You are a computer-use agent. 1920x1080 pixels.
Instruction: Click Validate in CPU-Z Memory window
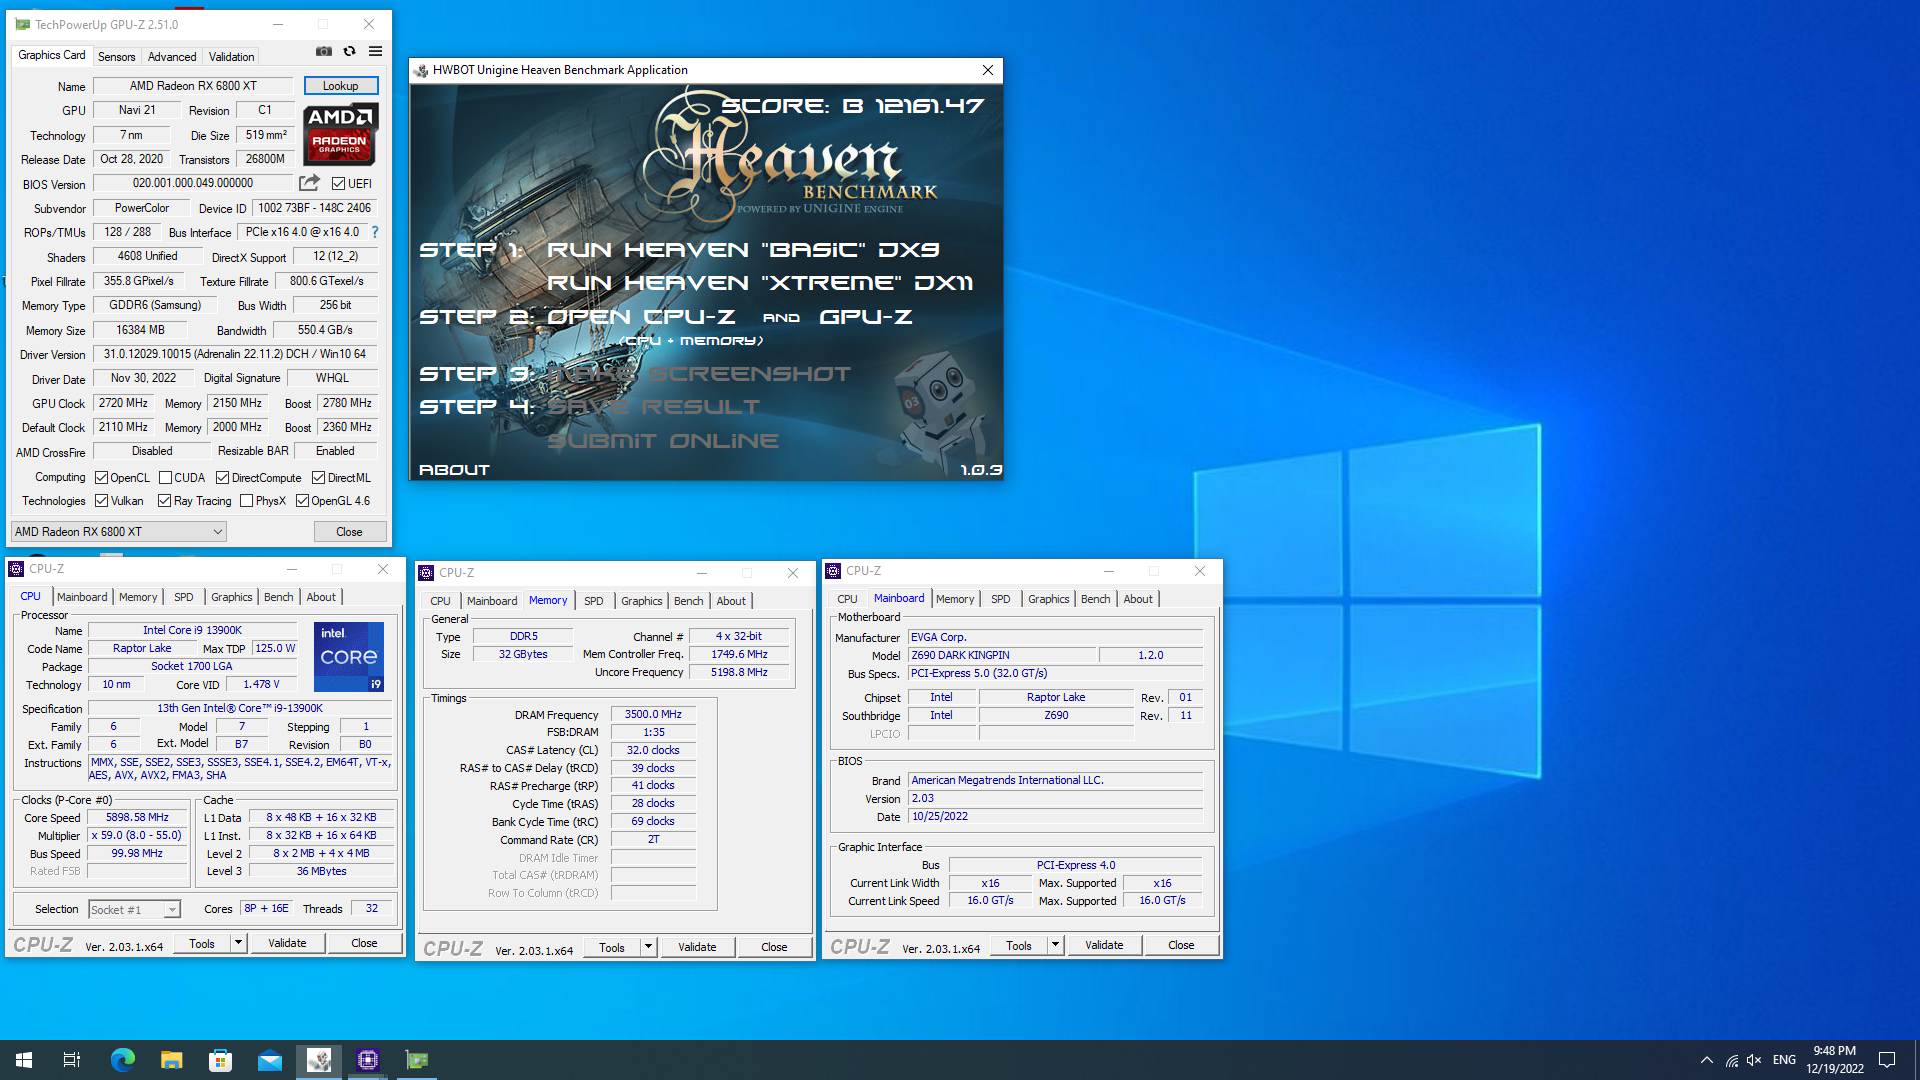click(x=697, y=947)
